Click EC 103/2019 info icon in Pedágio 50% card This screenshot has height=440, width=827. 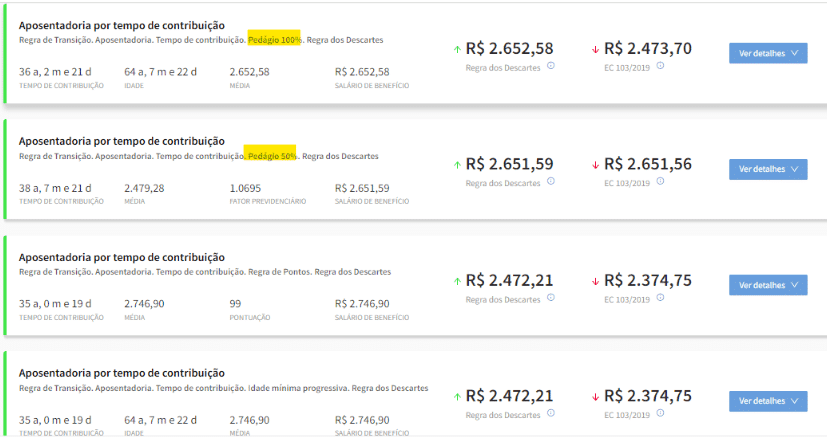(x=660, y=182)
